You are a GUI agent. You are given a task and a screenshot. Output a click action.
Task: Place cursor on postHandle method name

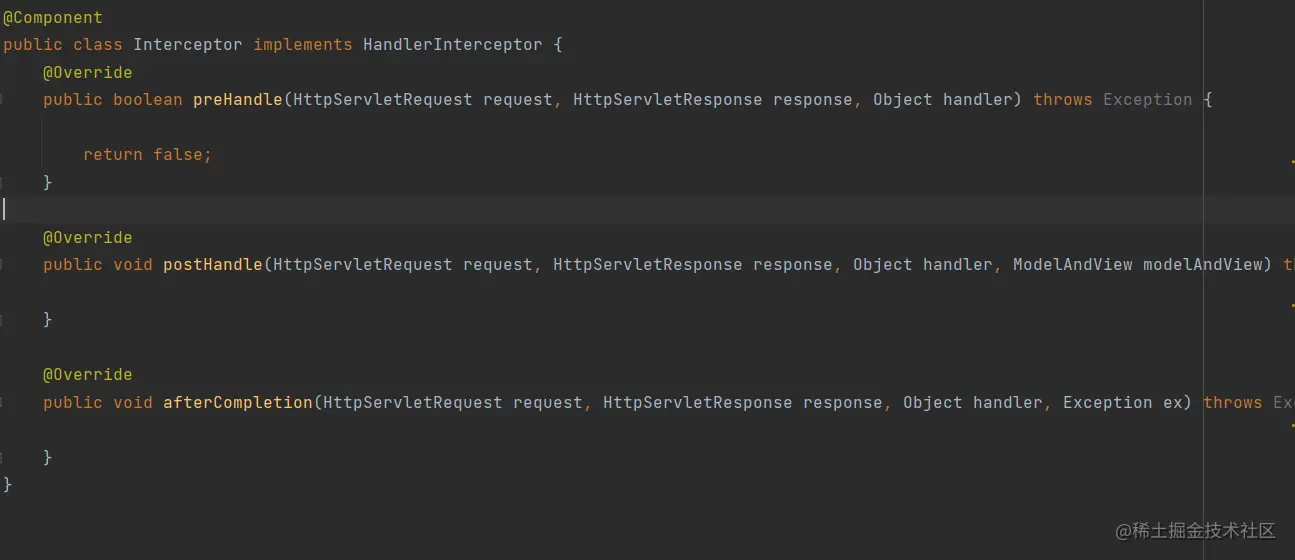pyautogui.click(x=212, y=265)
